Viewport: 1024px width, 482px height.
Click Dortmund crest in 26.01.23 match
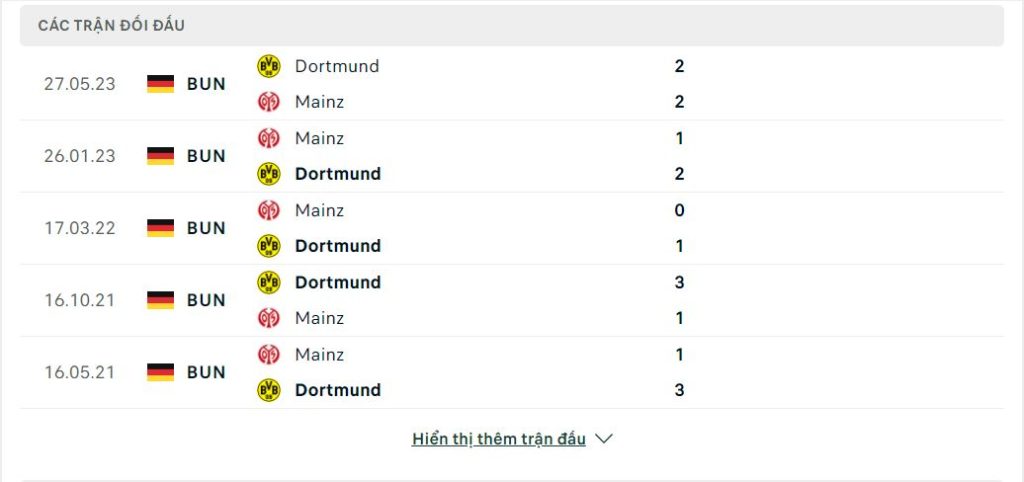268,174
